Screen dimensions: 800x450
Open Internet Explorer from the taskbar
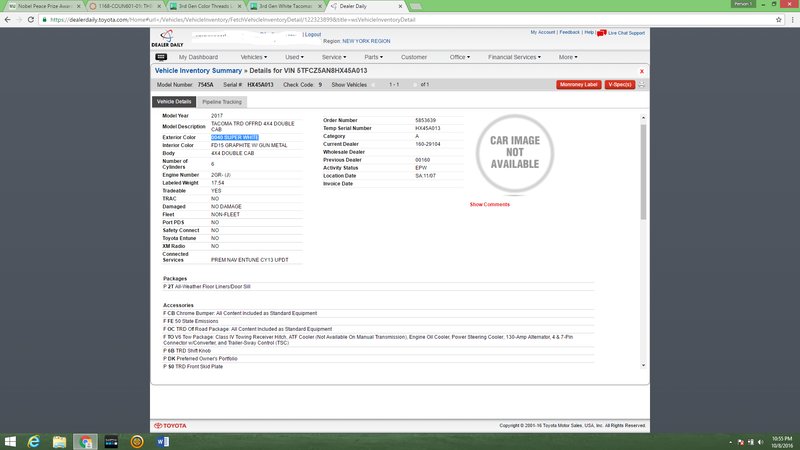[x=34, y=442]
